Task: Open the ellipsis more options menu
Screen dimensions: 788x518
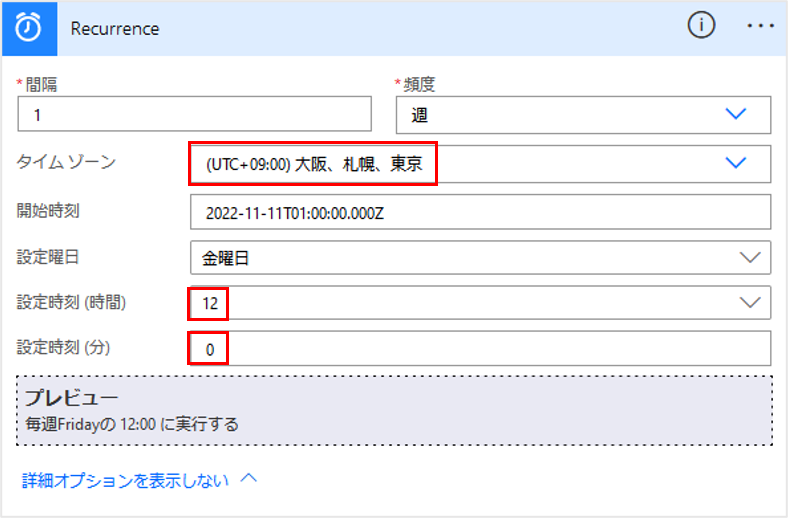Action: point(761,27)
